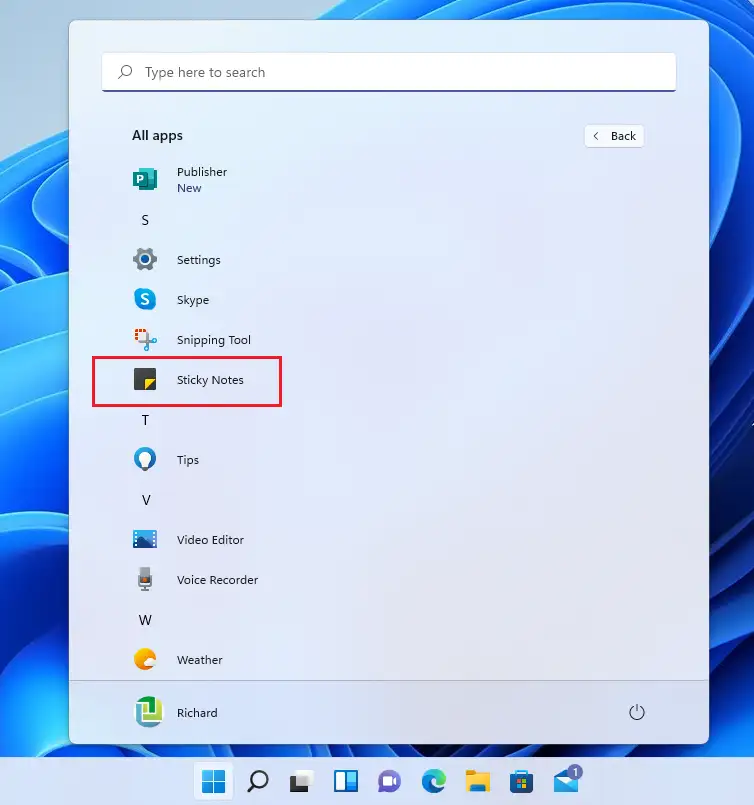
Task: Launch Video Editor from its icon
Action: pyautogui.click(x=145, y=539)
